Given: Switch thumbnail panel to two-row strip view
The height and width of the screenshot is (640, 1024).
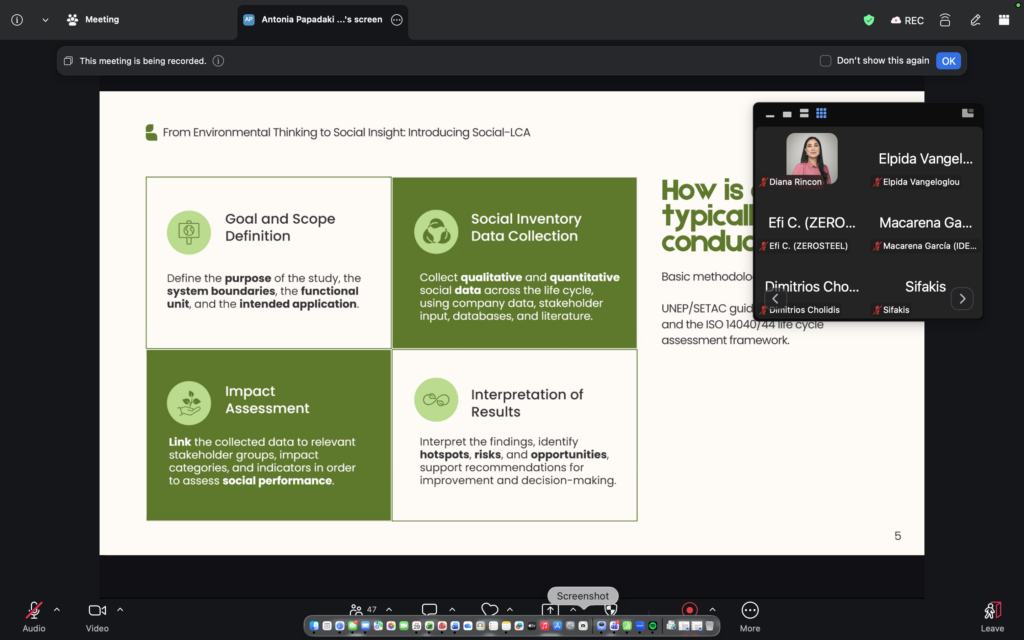Looking at the screenshot, I should click(x=804, y=114).
